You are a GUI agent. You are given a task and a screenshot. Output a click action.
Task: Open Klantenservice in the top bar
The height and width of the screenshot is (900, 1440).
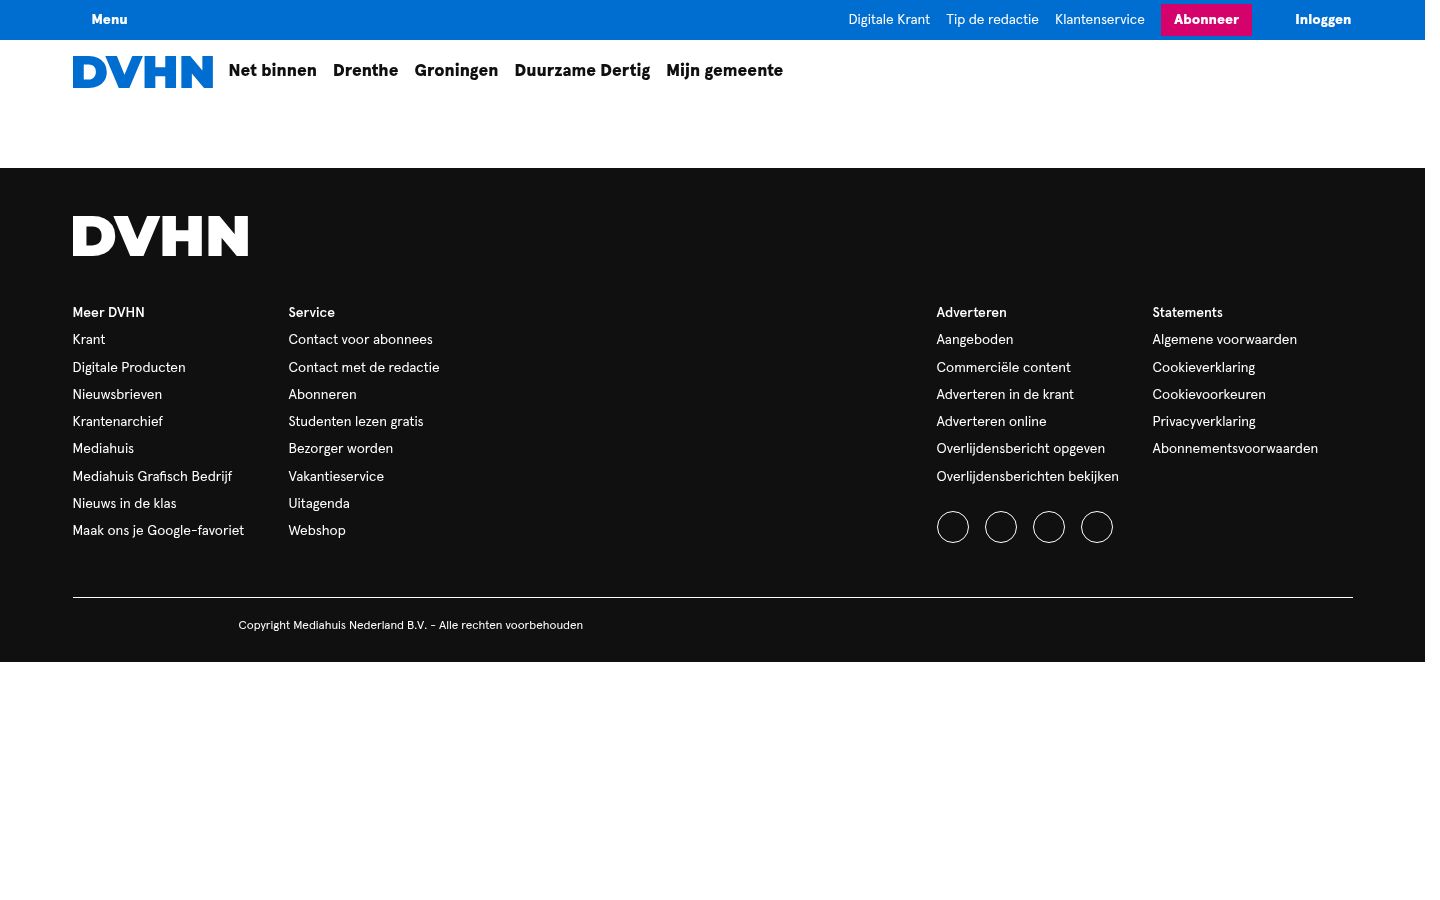[1100, 20]
